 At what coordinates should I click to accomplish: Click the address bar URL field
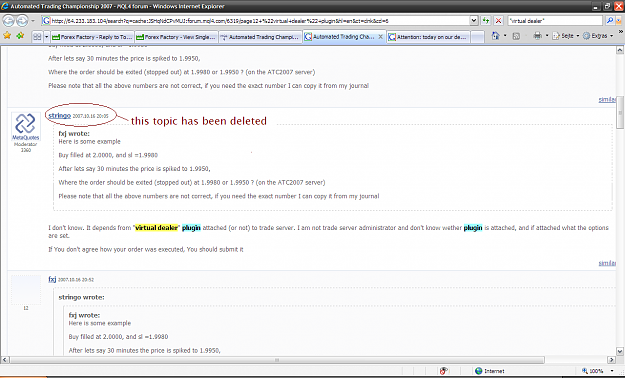[x=255, y=21]
